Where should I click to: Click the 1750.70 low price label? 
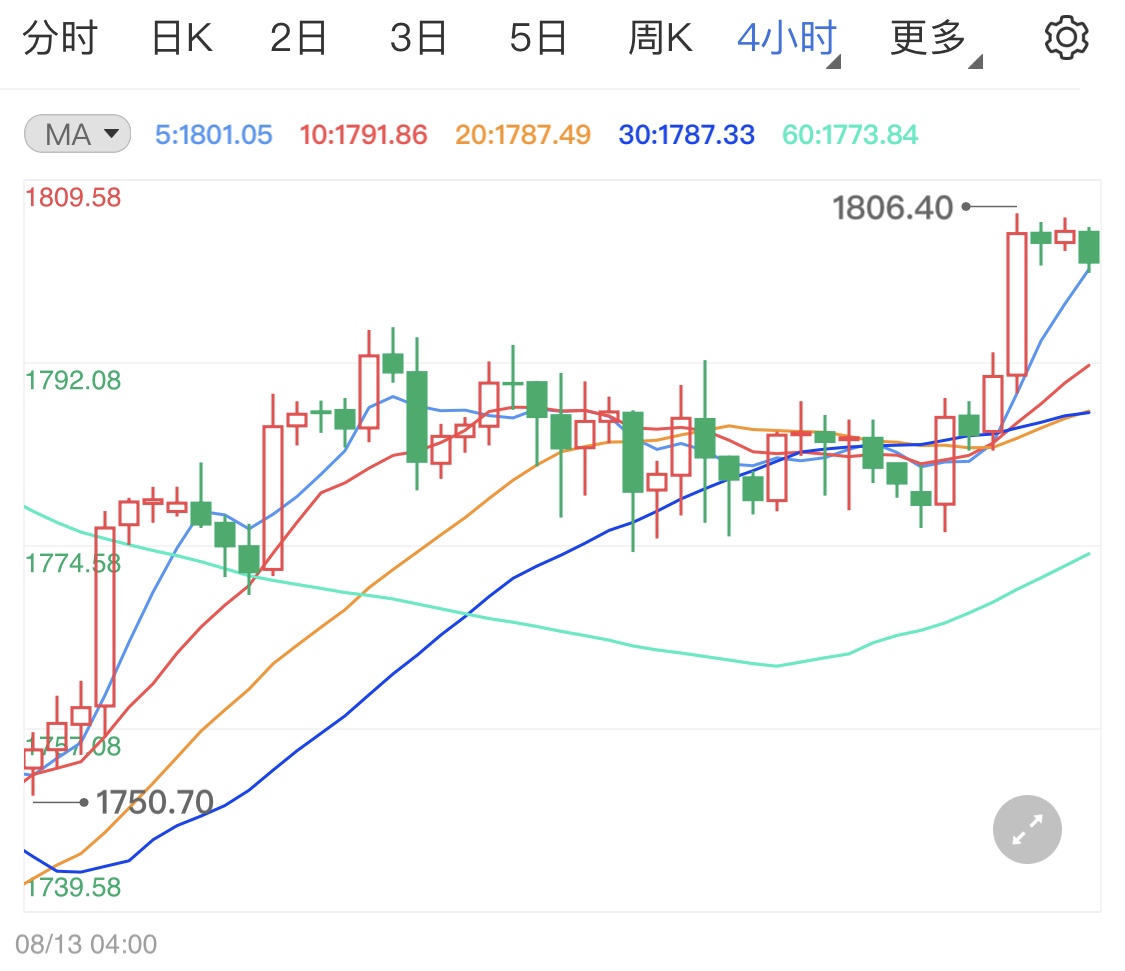155,802
